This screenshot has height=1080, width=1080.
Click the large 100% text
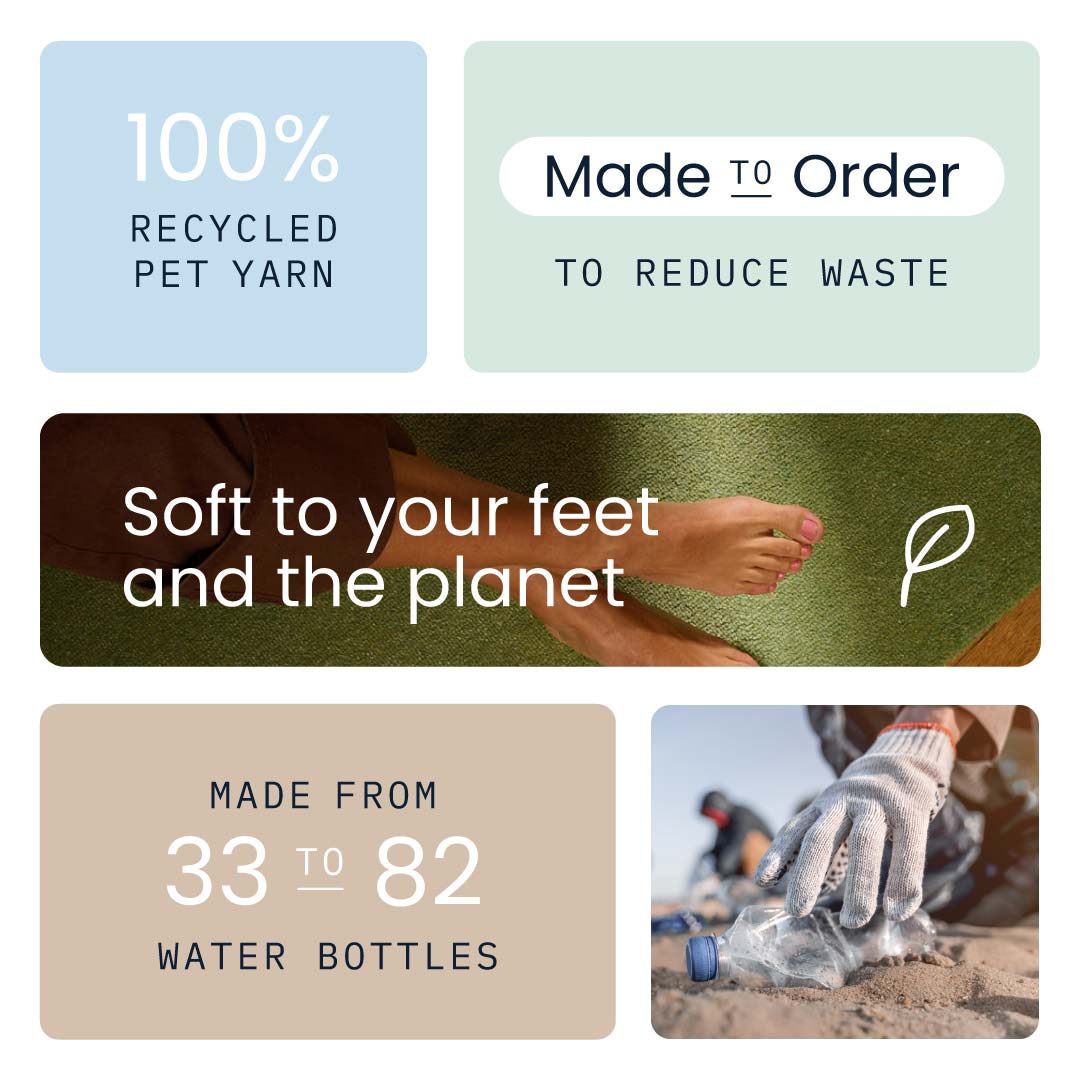(x=233, y=149)
